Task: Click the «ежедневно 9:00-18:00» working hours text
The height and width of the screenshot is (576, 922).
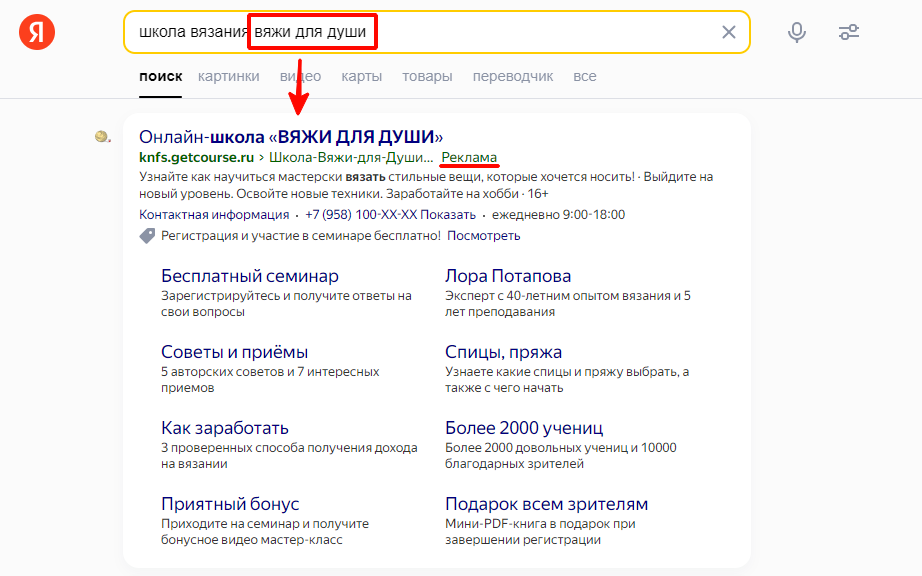Action: point(558,215)
